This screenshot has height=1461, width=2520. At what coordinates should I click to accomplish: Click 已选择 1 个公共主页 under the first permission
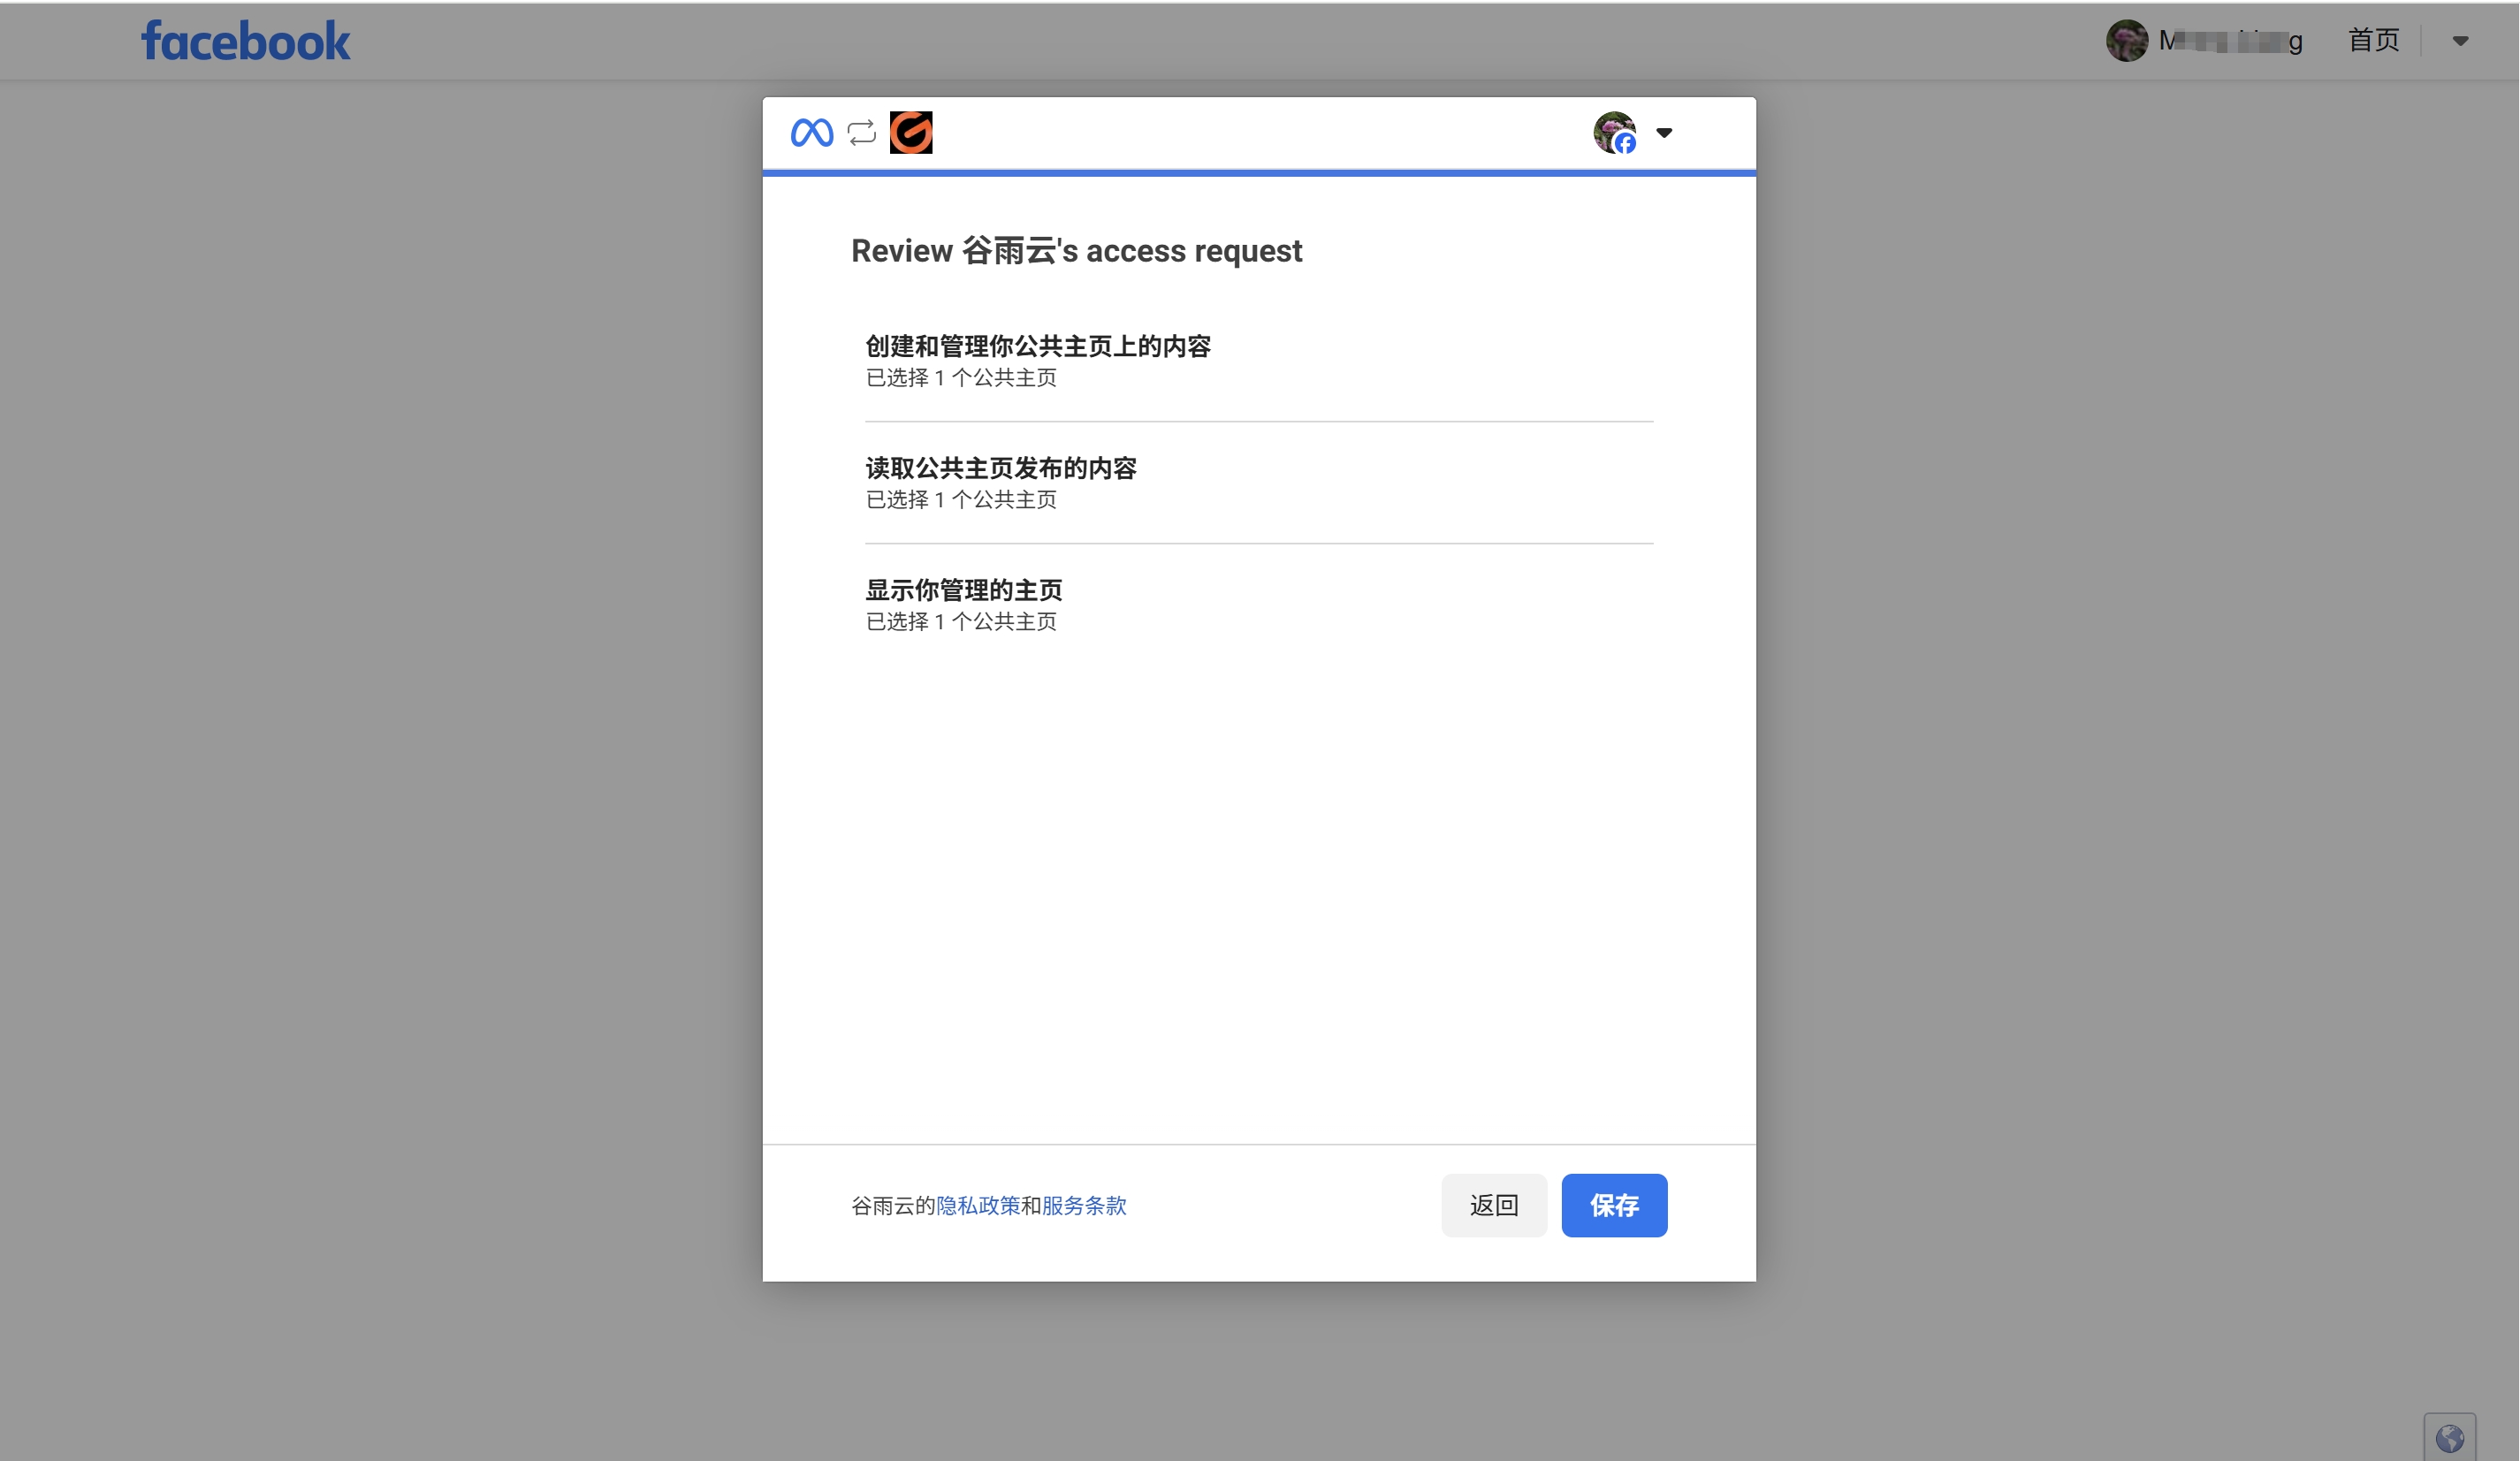coord(960,377)
